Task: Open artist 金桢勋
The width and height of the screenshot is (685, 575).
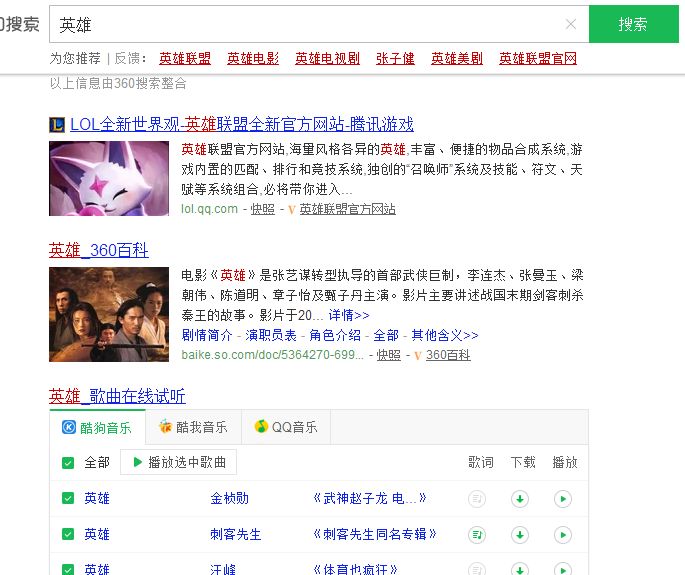Action: coord(229,498)
